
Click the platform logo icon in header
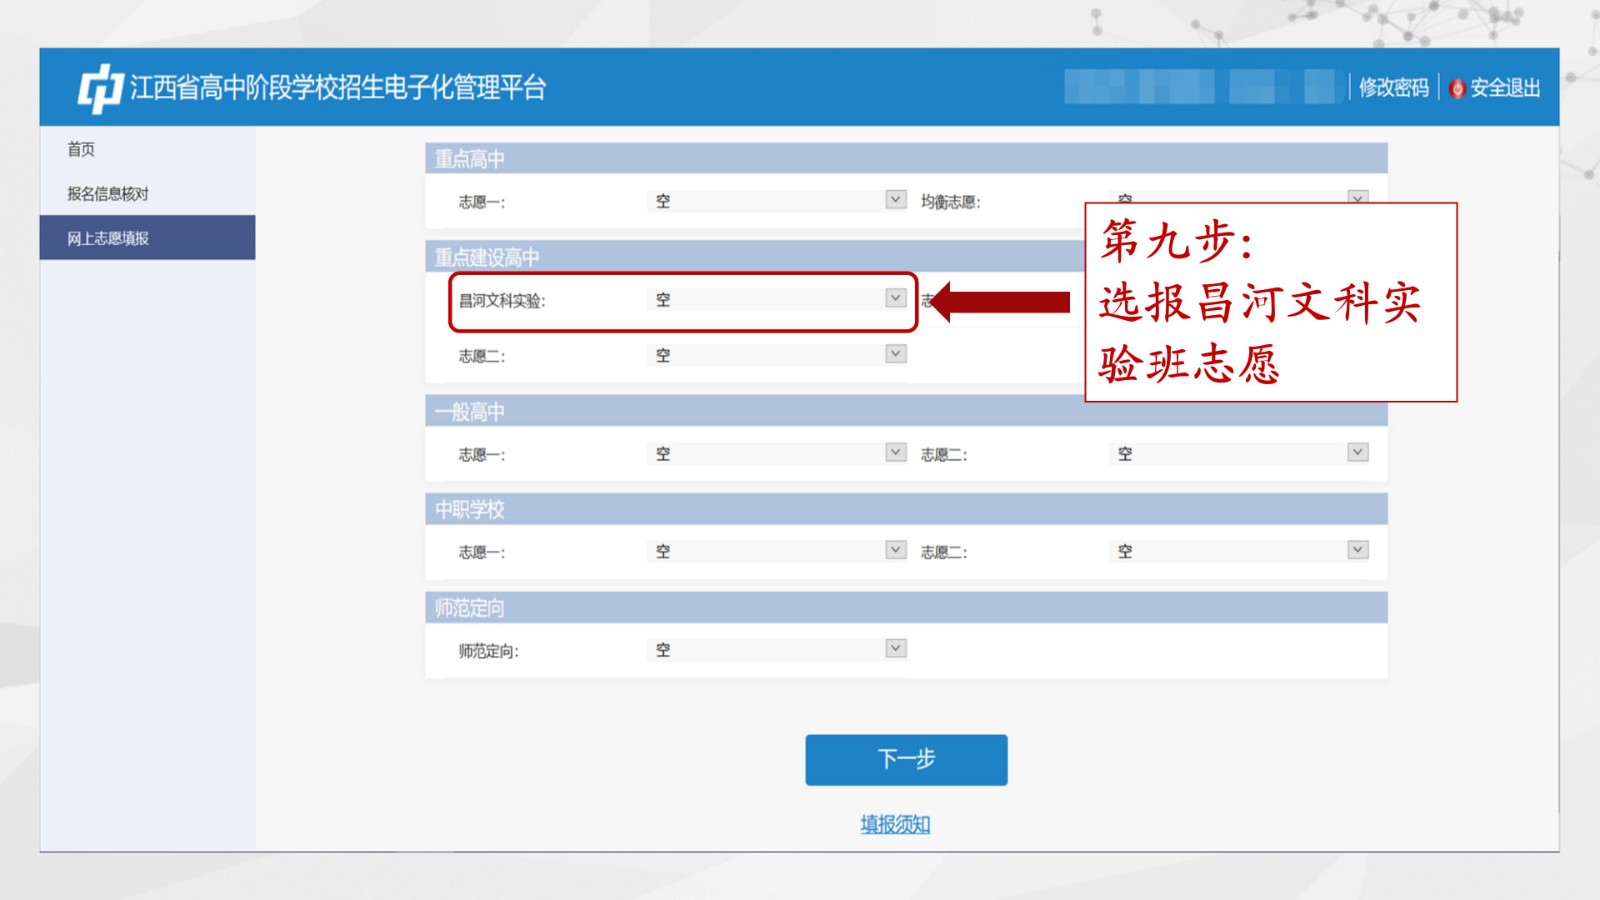tap(100, 88)
